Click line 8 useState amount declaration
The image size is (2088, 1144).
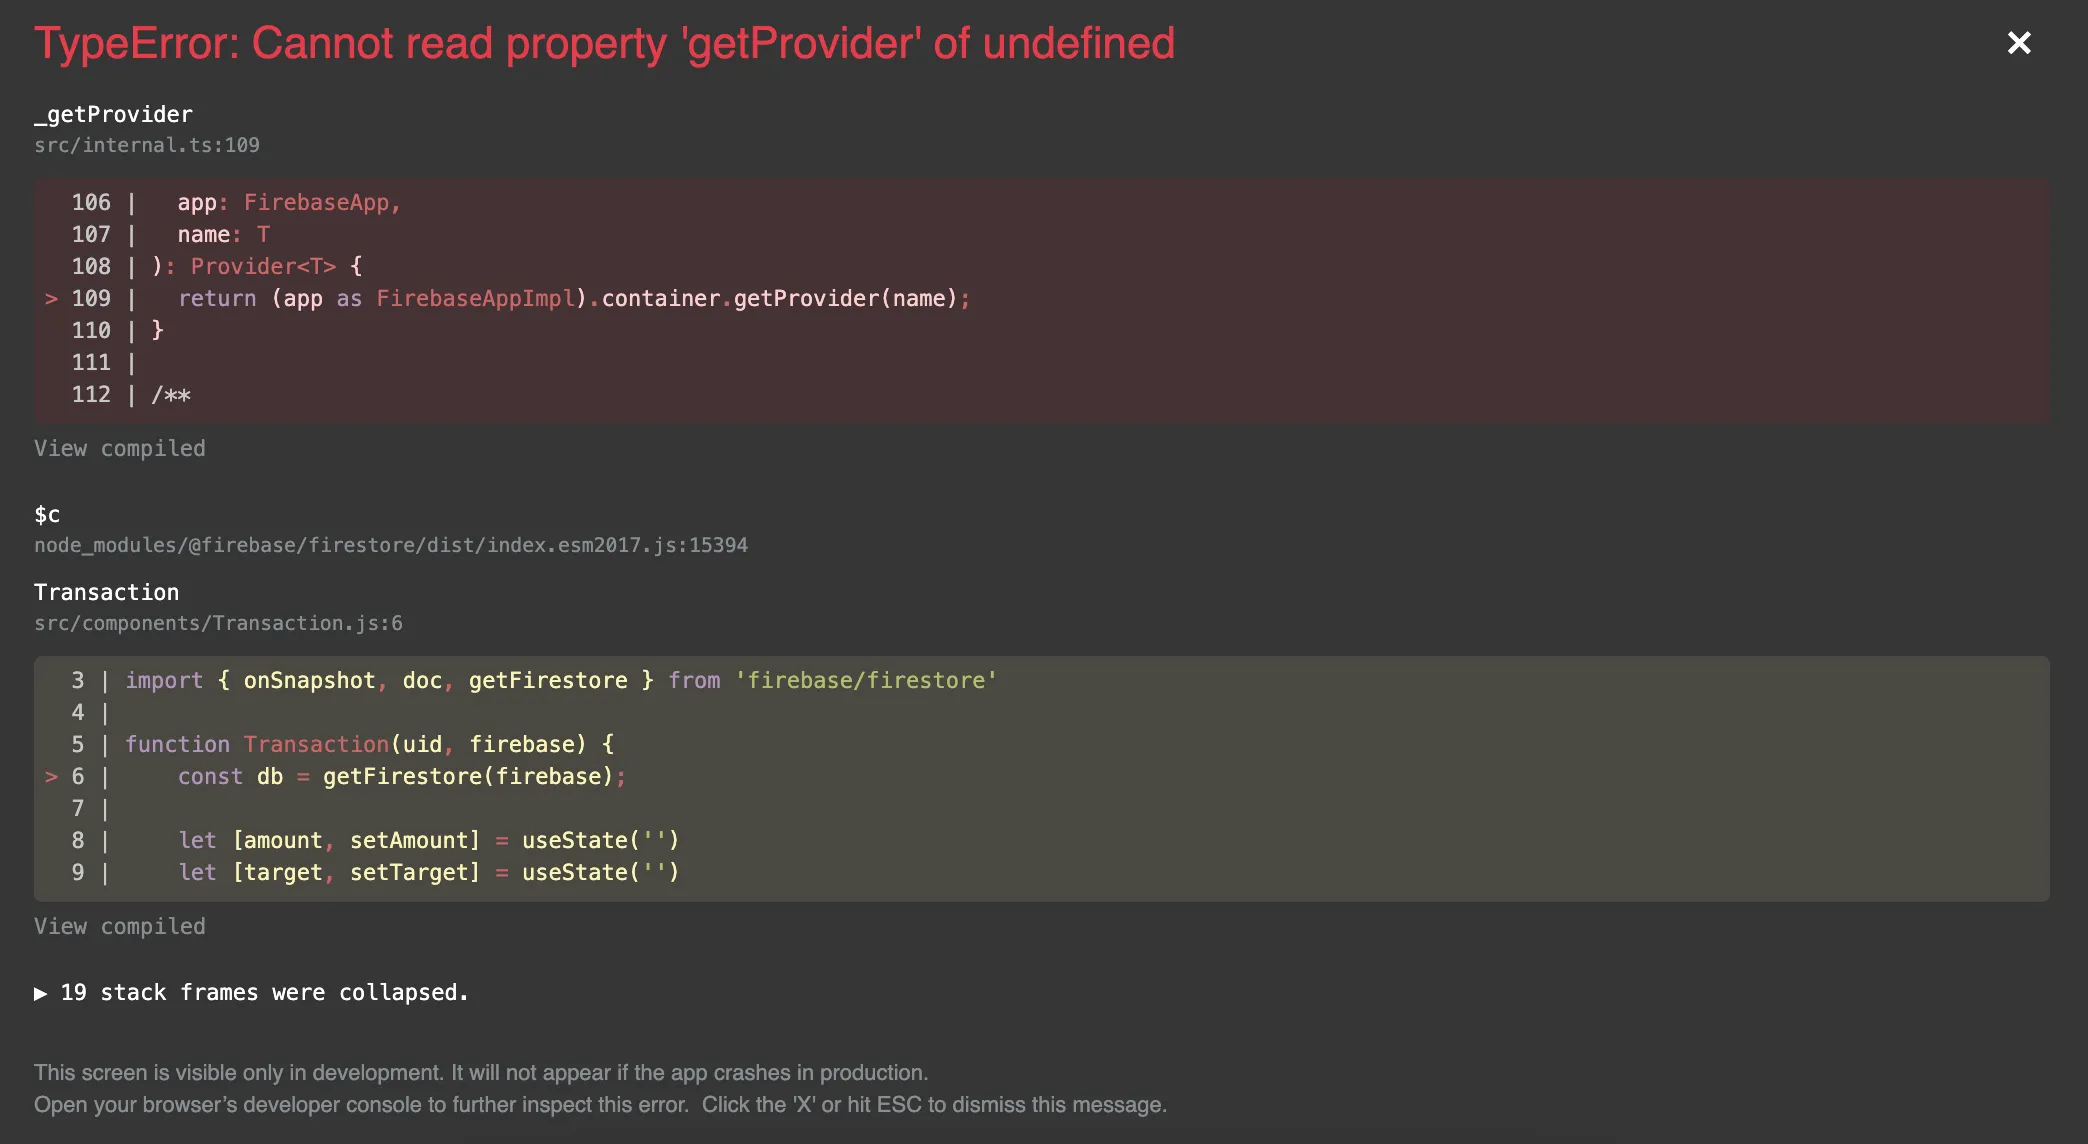[428, 840]
